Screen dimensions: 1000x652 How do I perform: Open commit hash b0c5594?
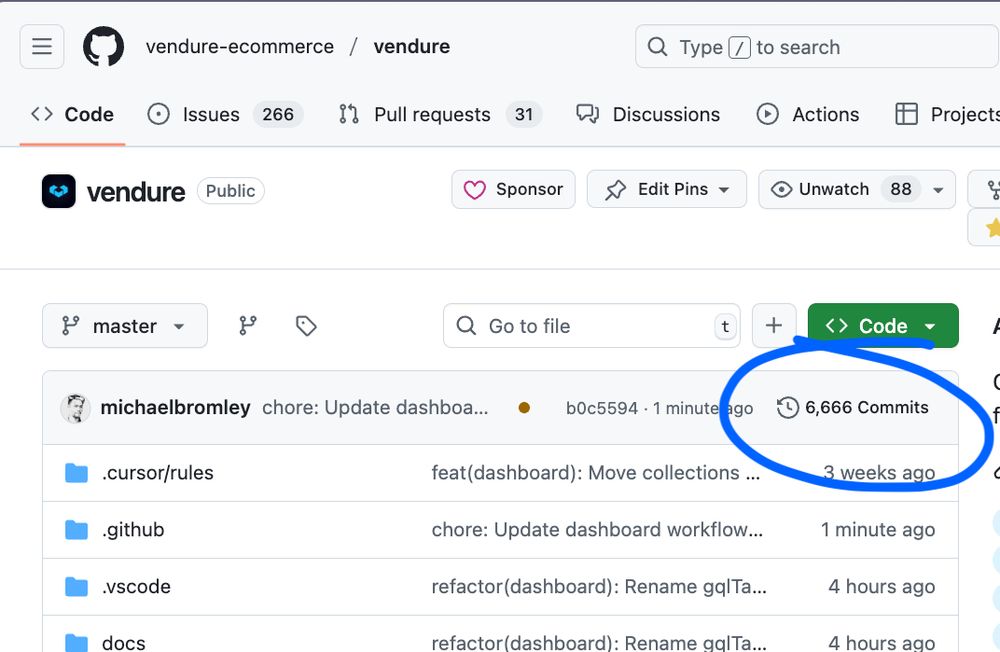tap(601, 408)
